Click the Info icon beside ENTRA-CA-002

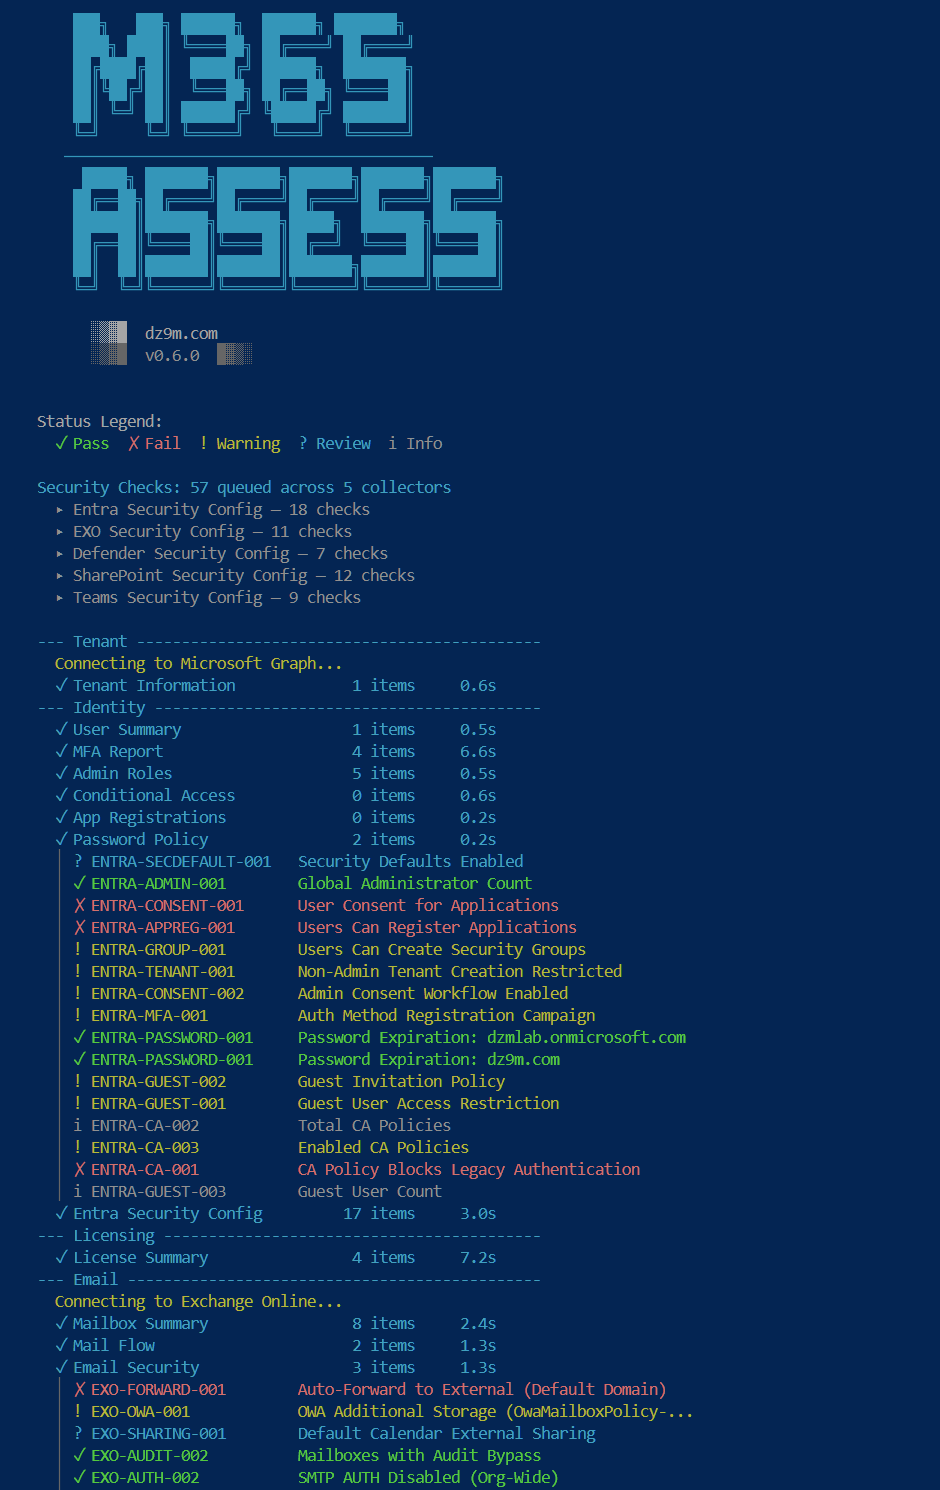pos(77,1125)
